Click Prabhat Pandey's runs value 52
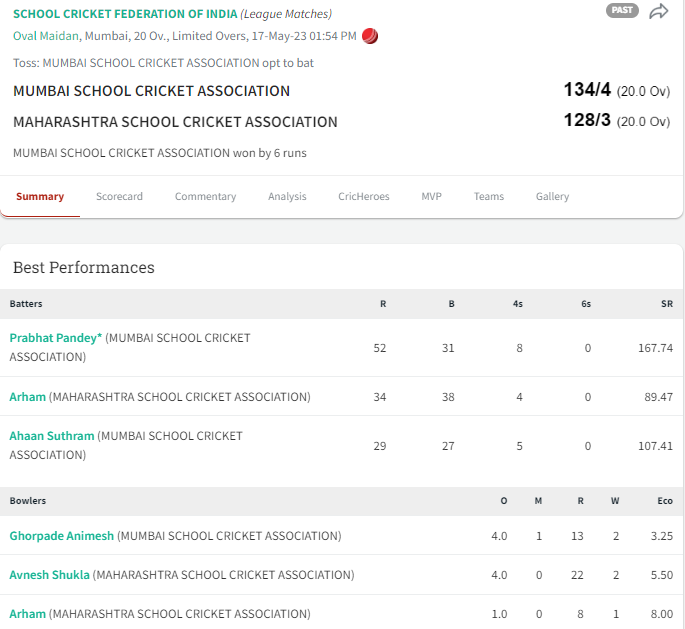 pyautogui.click(x=380, y=348)
